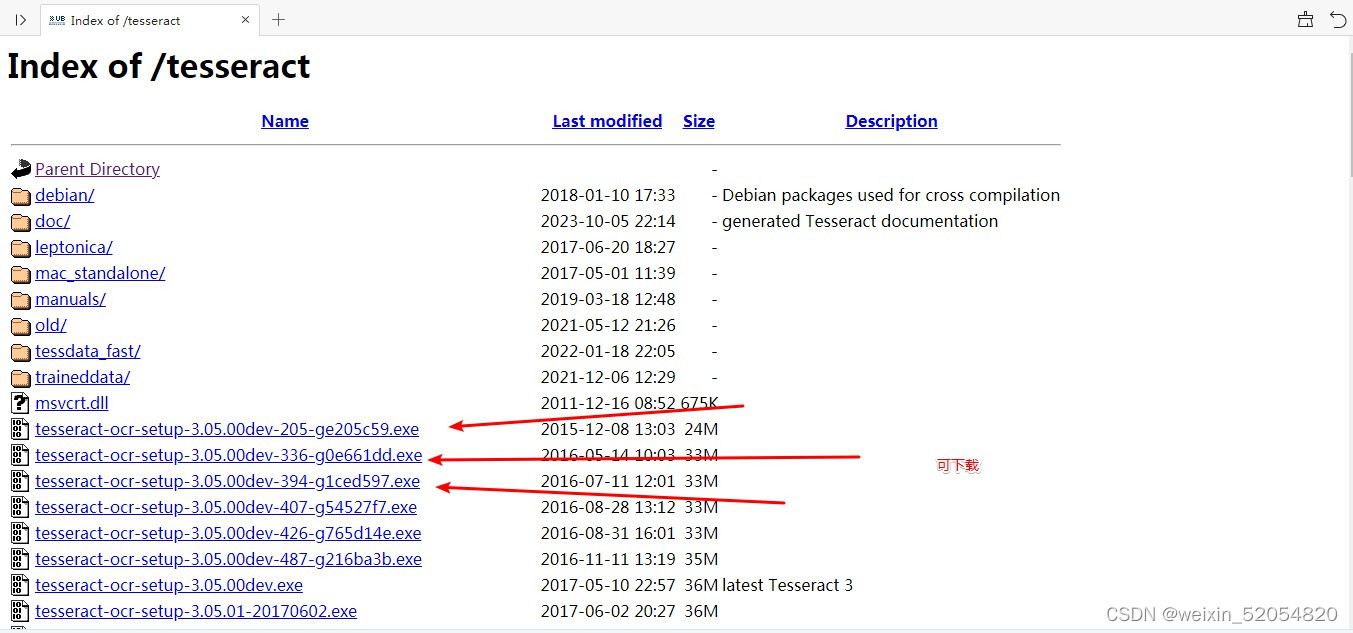Click the folder icon beside traineddata/

[21, 377]
